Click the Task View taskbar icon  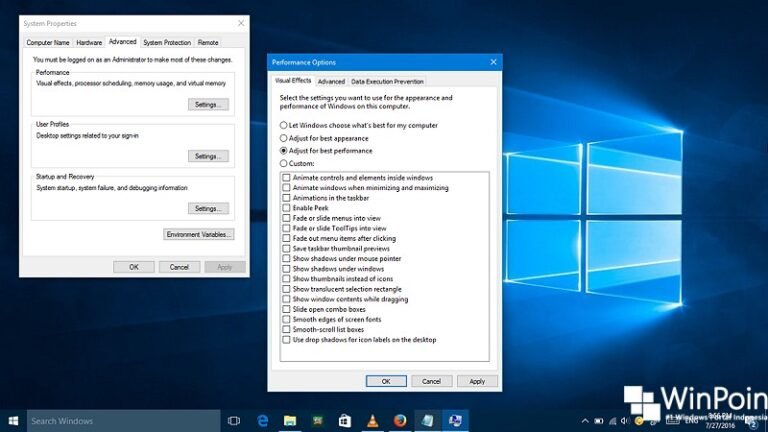pos(234,421)
